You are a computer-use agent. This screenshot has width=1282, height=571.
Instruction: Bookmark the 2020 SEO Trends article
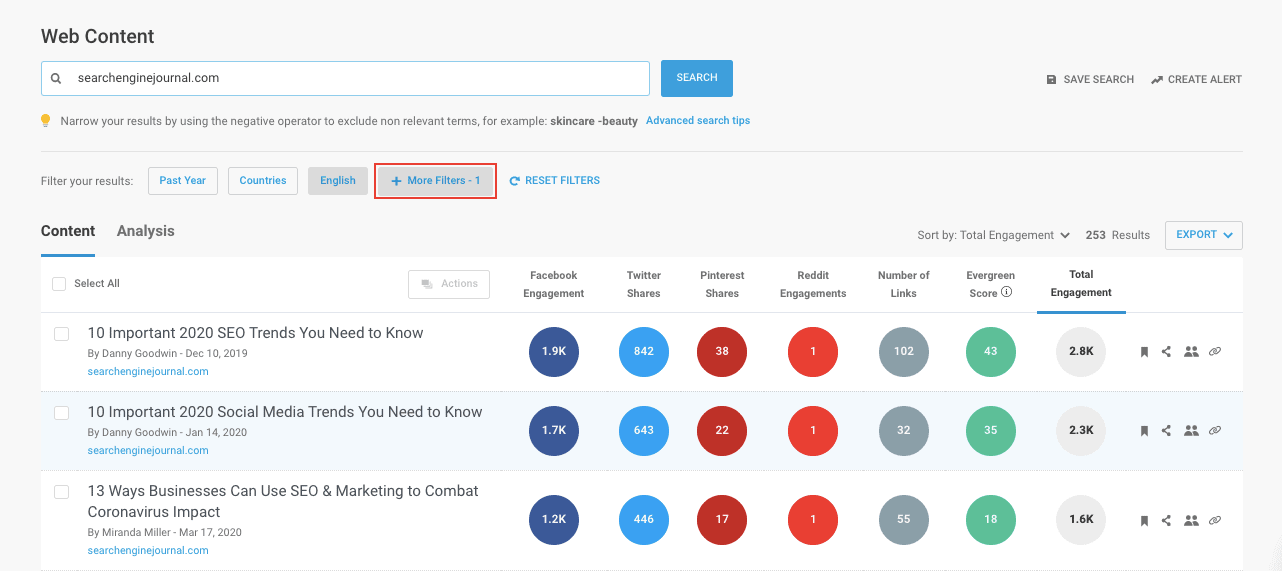click(1144, 352)
